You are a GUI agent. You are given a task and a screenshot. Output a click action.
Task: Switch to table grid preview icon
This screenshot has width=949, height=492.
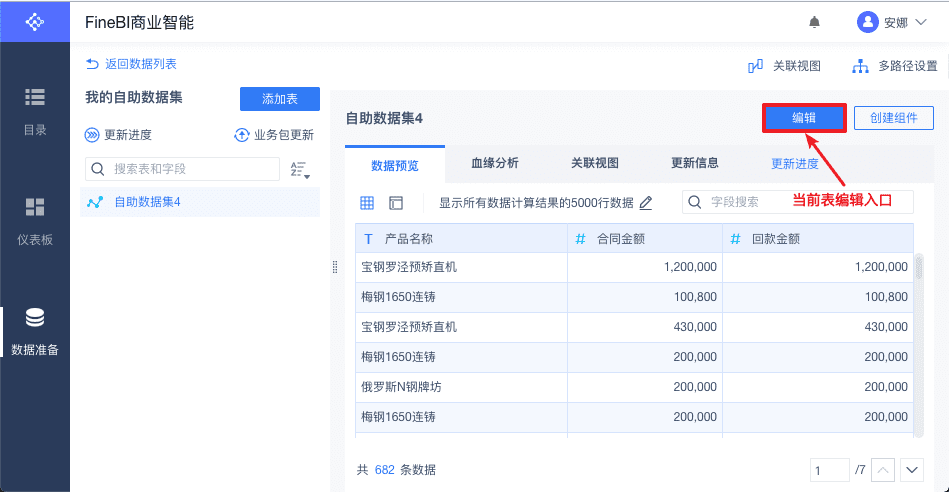coord(367,203)
